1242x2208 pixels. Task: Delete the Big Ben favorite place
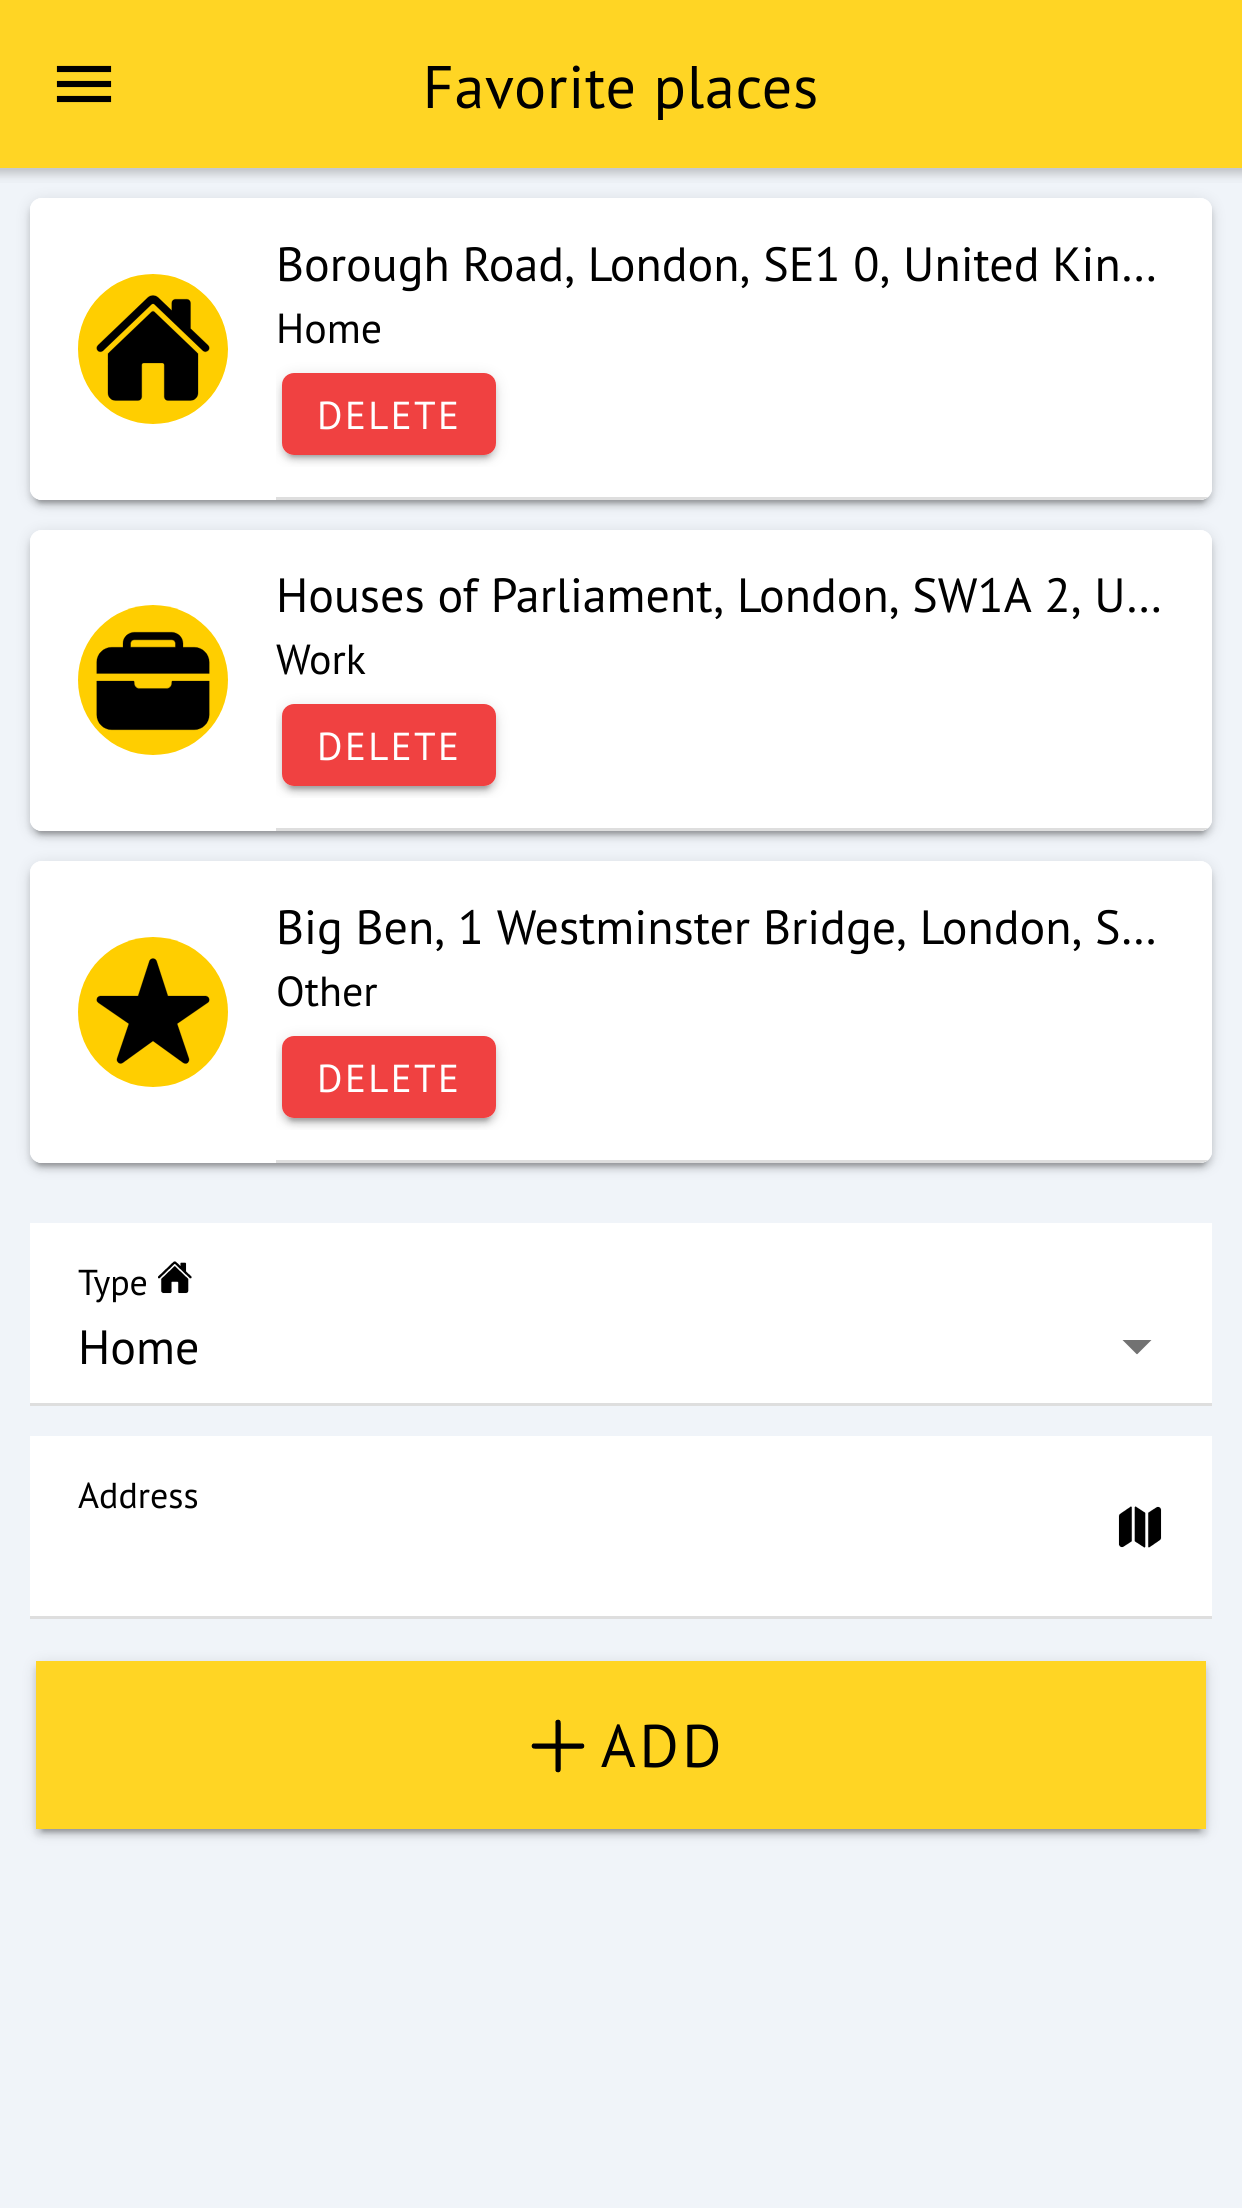(388, 1078)
